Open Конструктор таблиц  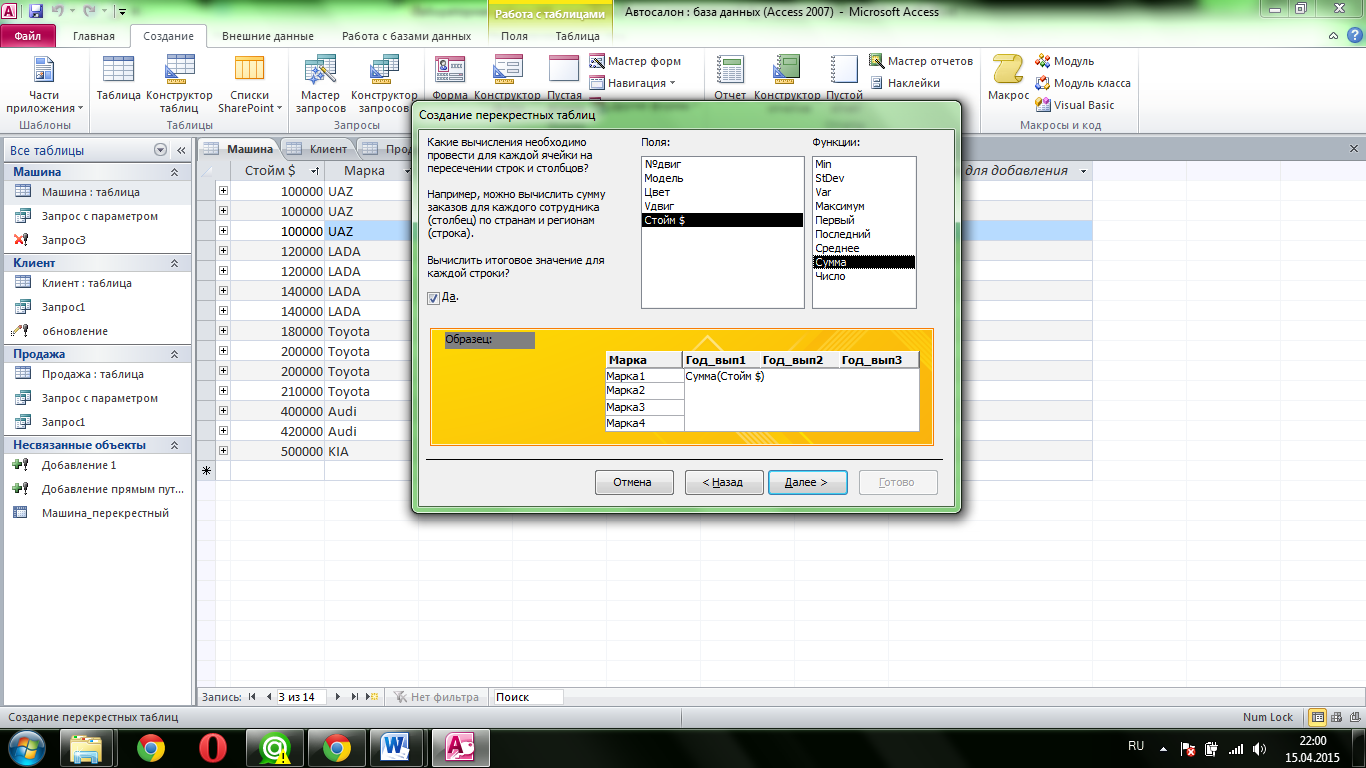(179, 84)
